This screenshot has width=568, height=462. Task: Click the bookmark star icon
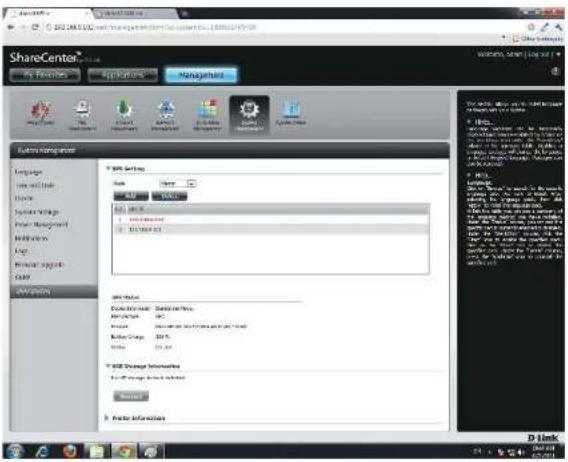pos(531,27)
